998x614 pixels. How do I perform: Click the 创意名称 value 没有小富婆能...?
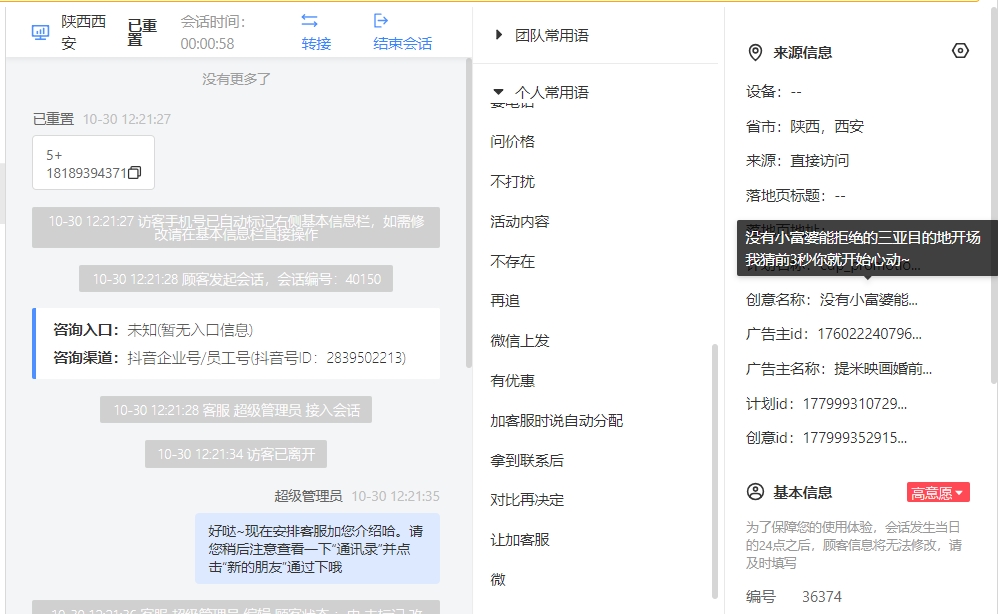click(869, 299)
